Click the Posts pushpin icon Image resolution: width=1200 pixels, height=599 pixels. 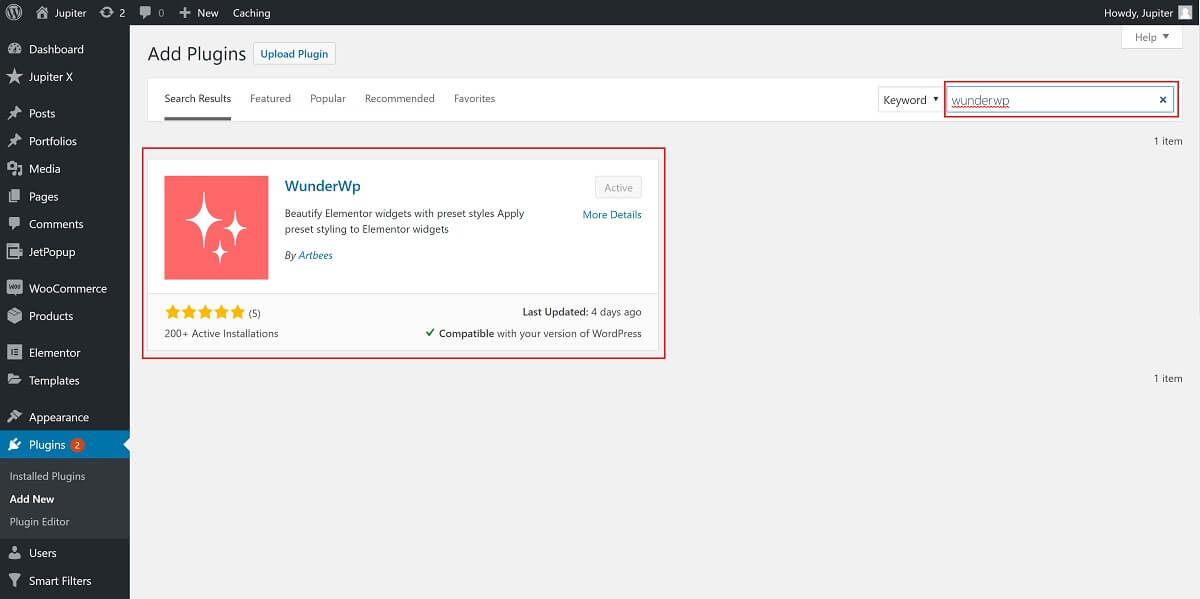pyautogui.click(x=14, y=113)
